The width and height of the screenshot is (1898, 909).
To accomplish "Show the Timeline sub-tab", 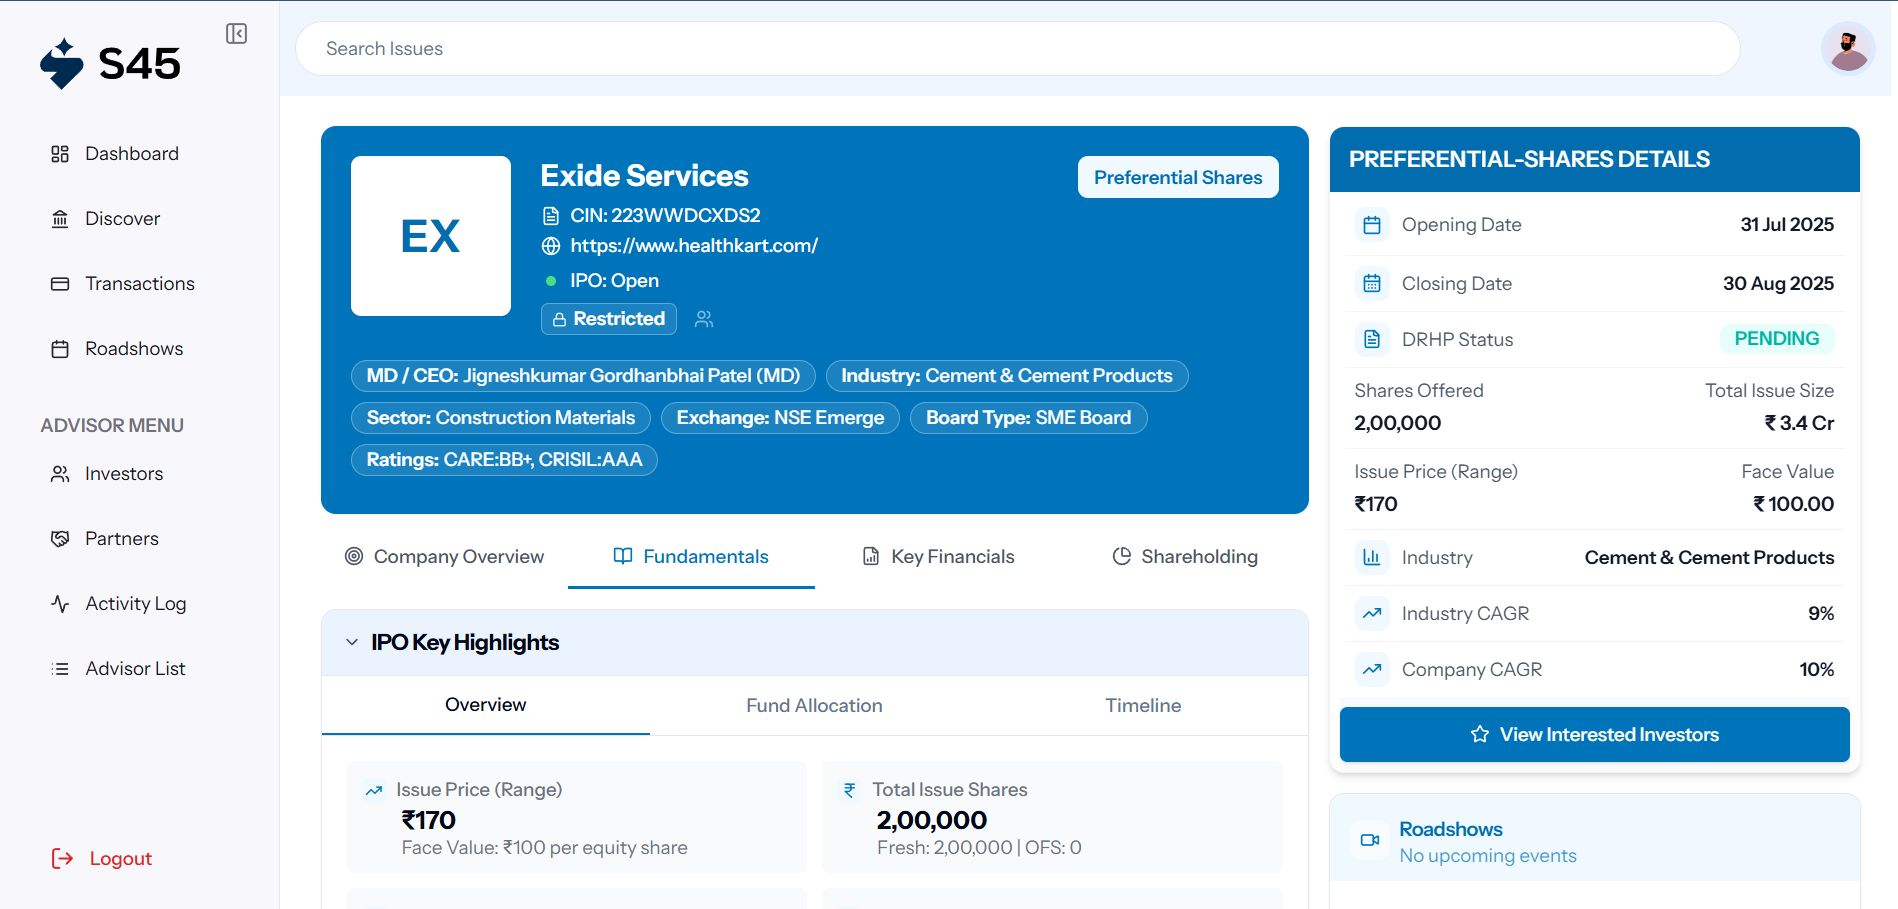I will click(x=1143, y=706).
